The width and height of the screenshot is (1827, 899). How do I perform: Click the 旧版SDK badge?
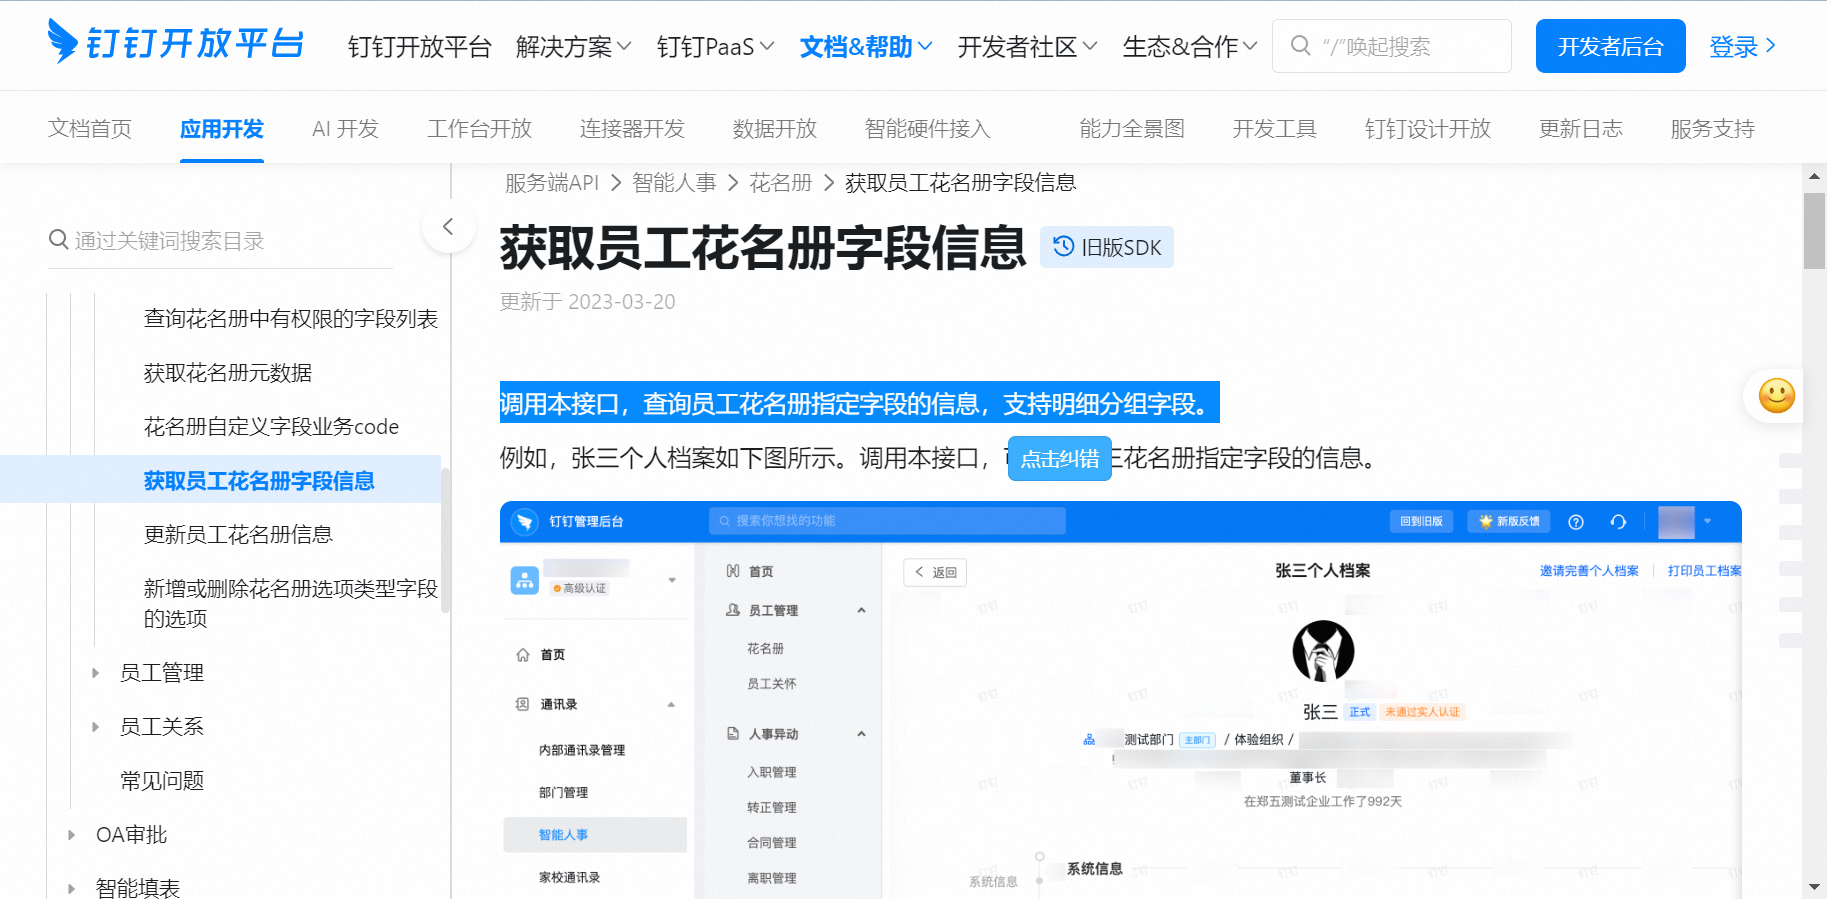point(1107,247)
